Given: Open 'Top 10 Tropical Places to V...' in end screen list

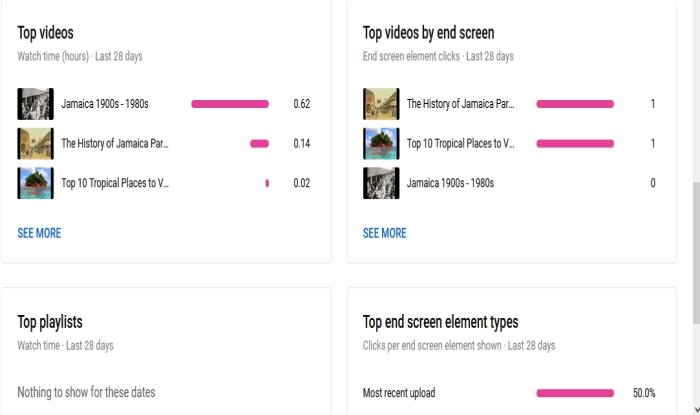Looking at the screenshot, I should 460,144.
